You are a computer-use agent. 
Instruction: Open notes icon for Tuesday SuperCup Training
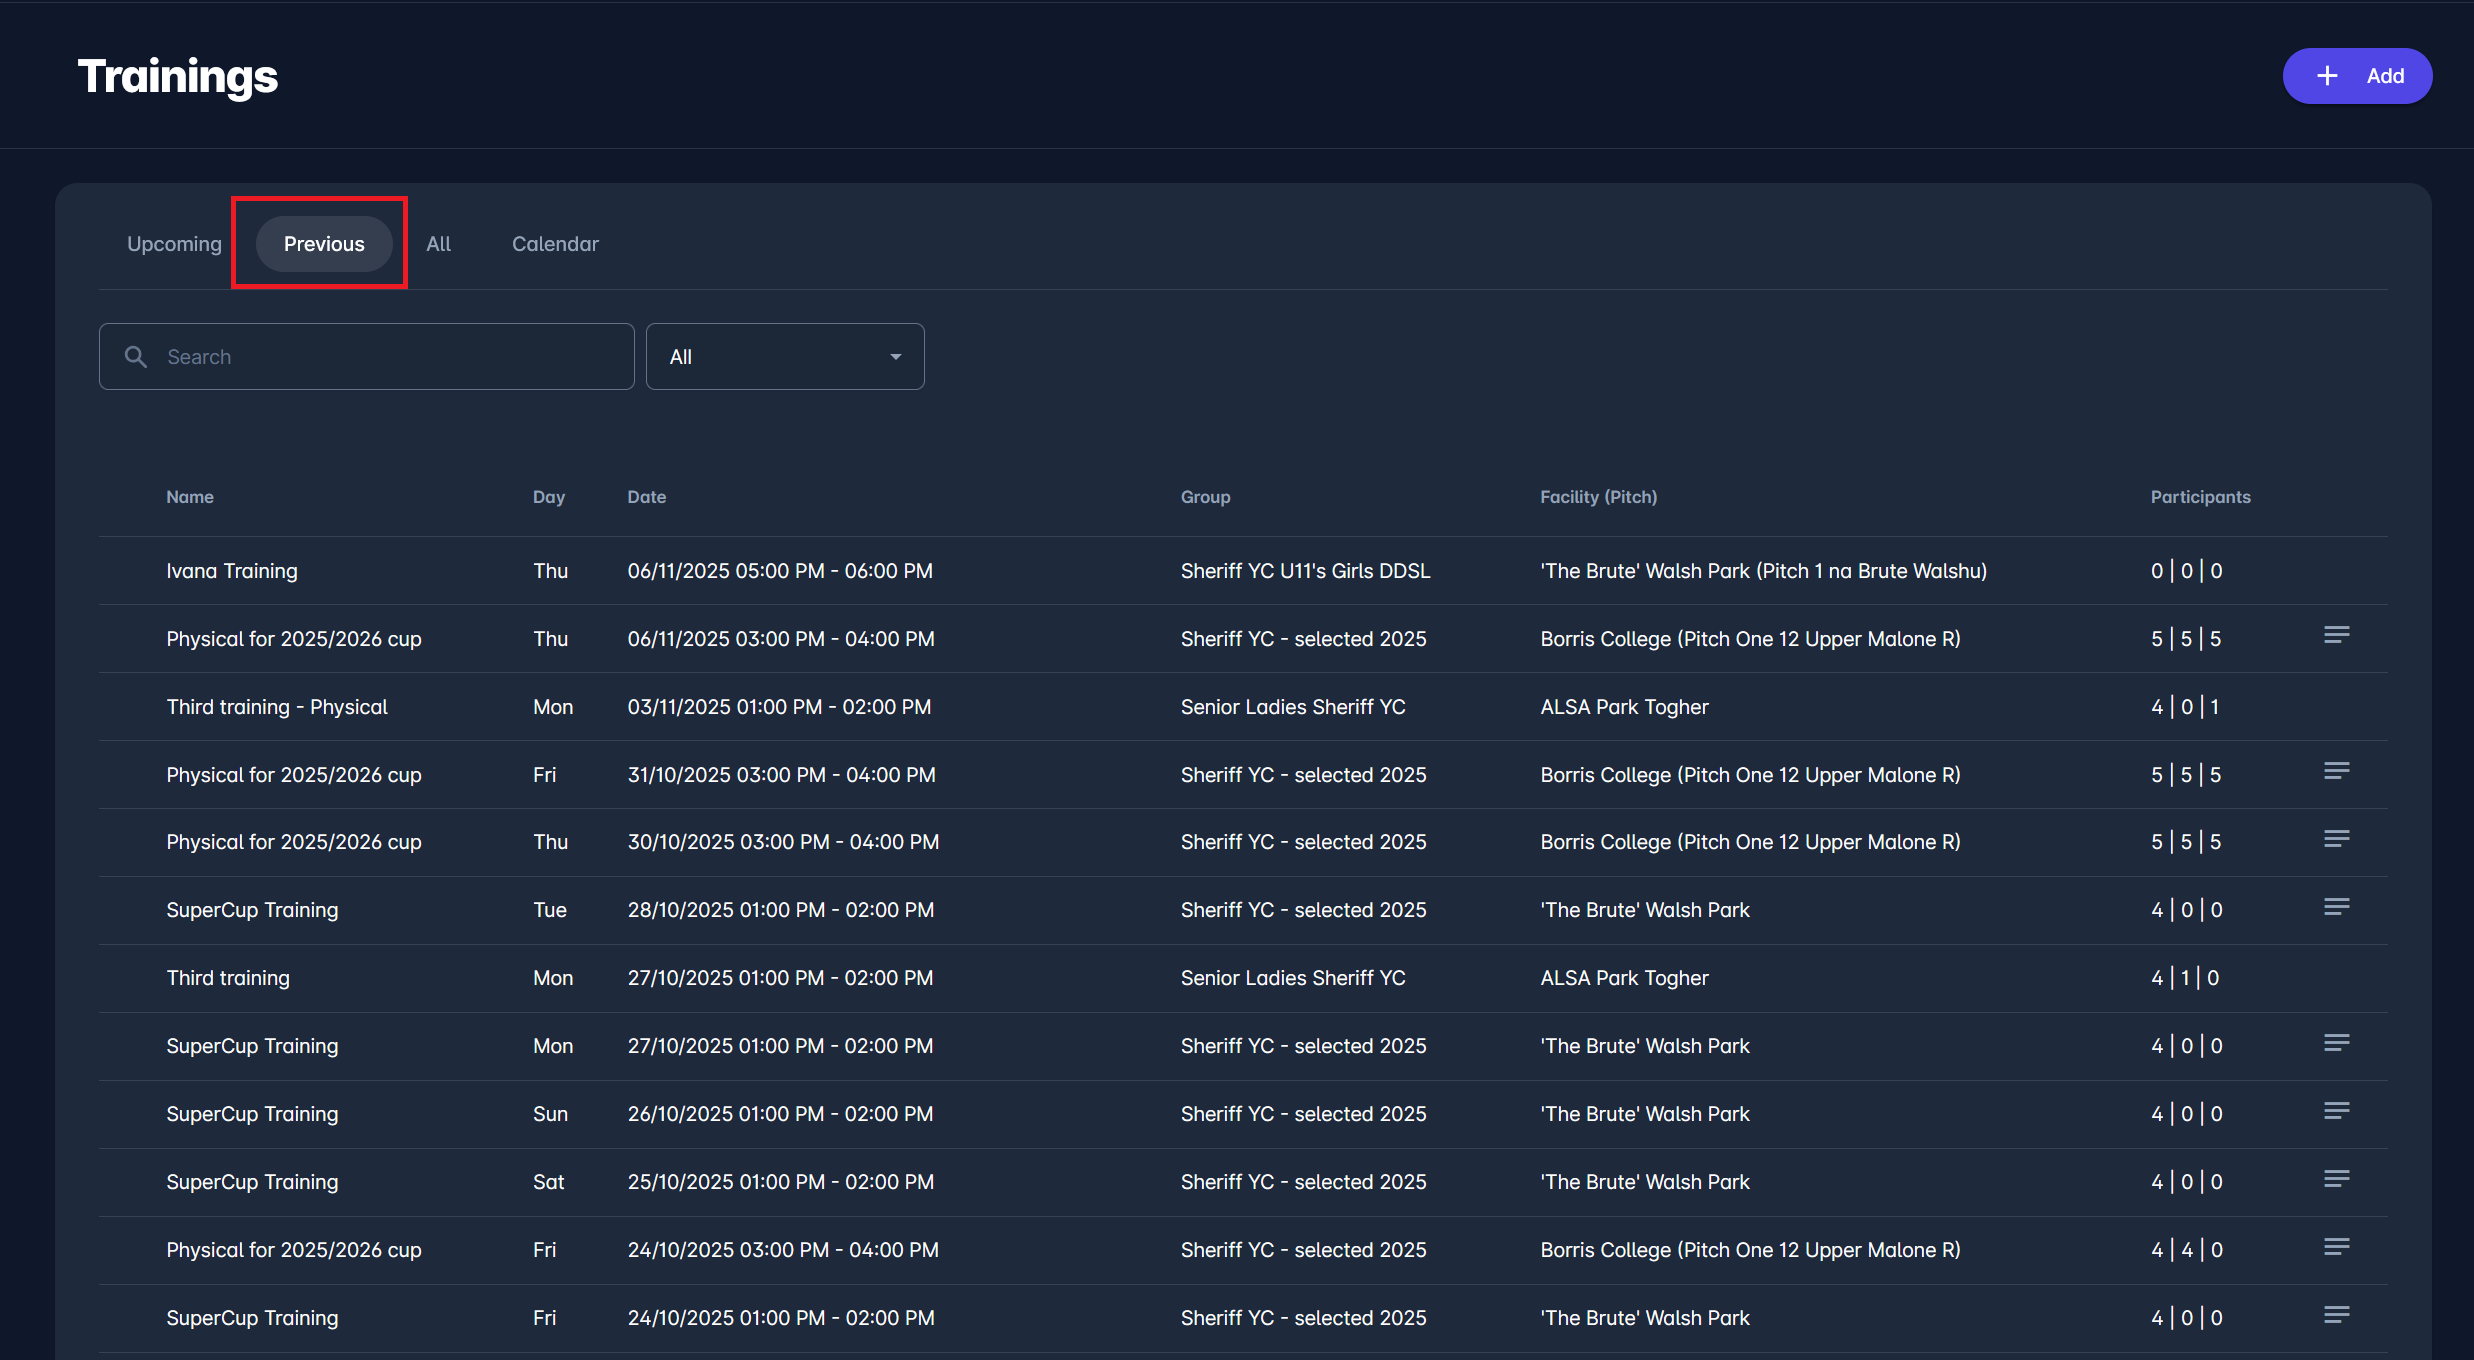2336,907
